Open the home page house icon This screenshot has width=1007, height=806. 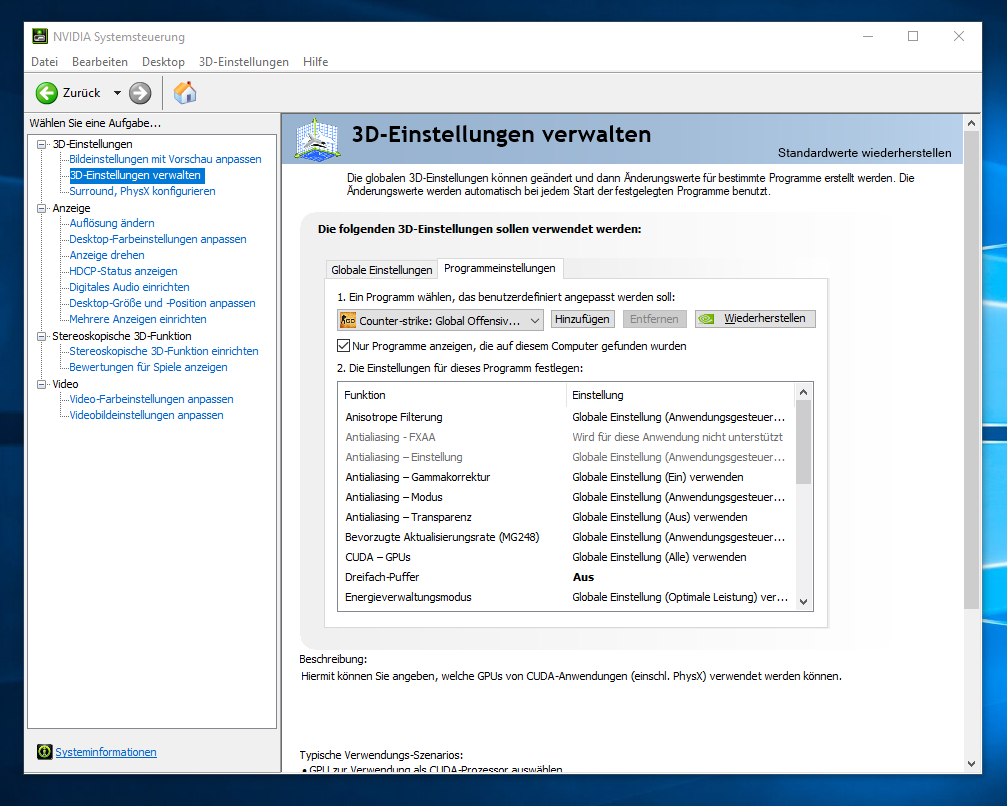(x=185, y=92)
